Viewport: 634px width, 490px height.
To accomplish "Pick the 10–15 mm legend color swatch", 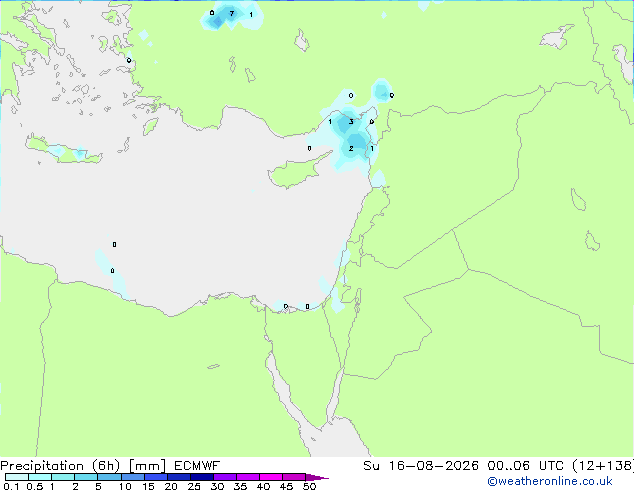I will click(x=133, y=477).
